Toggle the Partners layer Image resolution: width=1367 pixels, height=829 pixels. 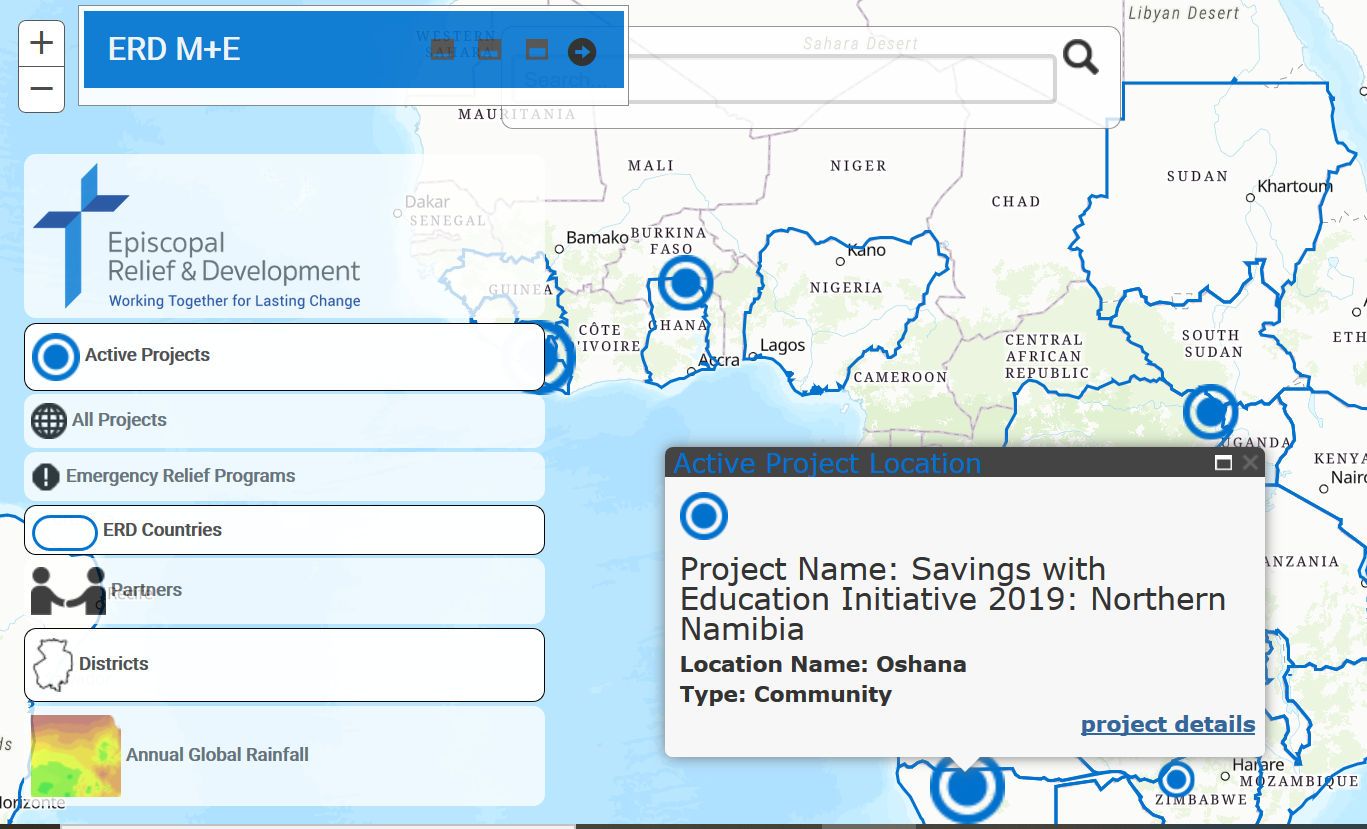tap(284, 590)
